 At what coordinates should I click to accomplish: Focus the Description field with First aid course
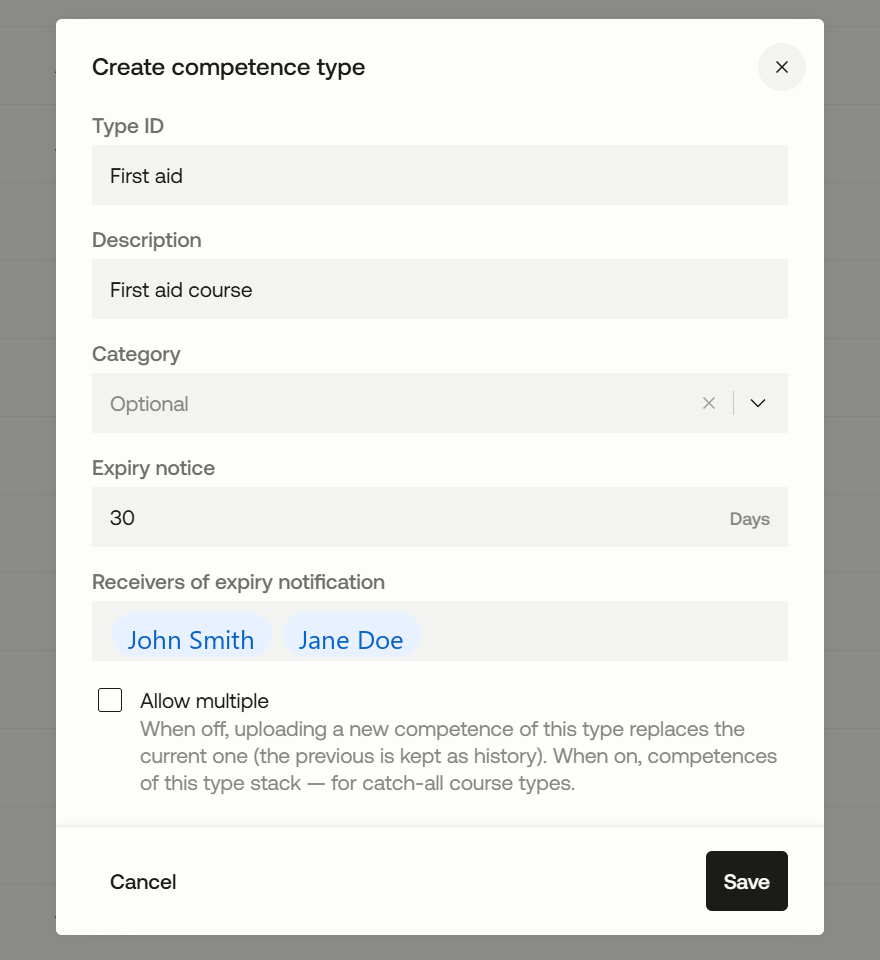(440, 289)
